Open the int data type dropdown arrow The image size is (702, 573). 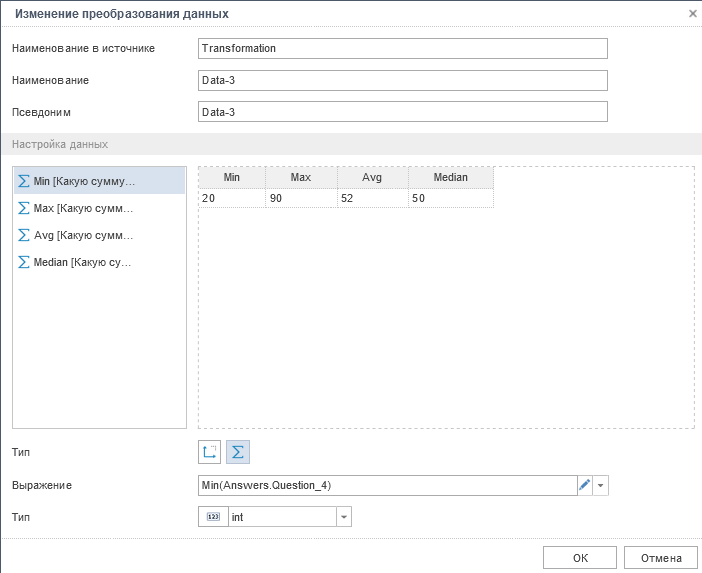click(x=344, y=517)
